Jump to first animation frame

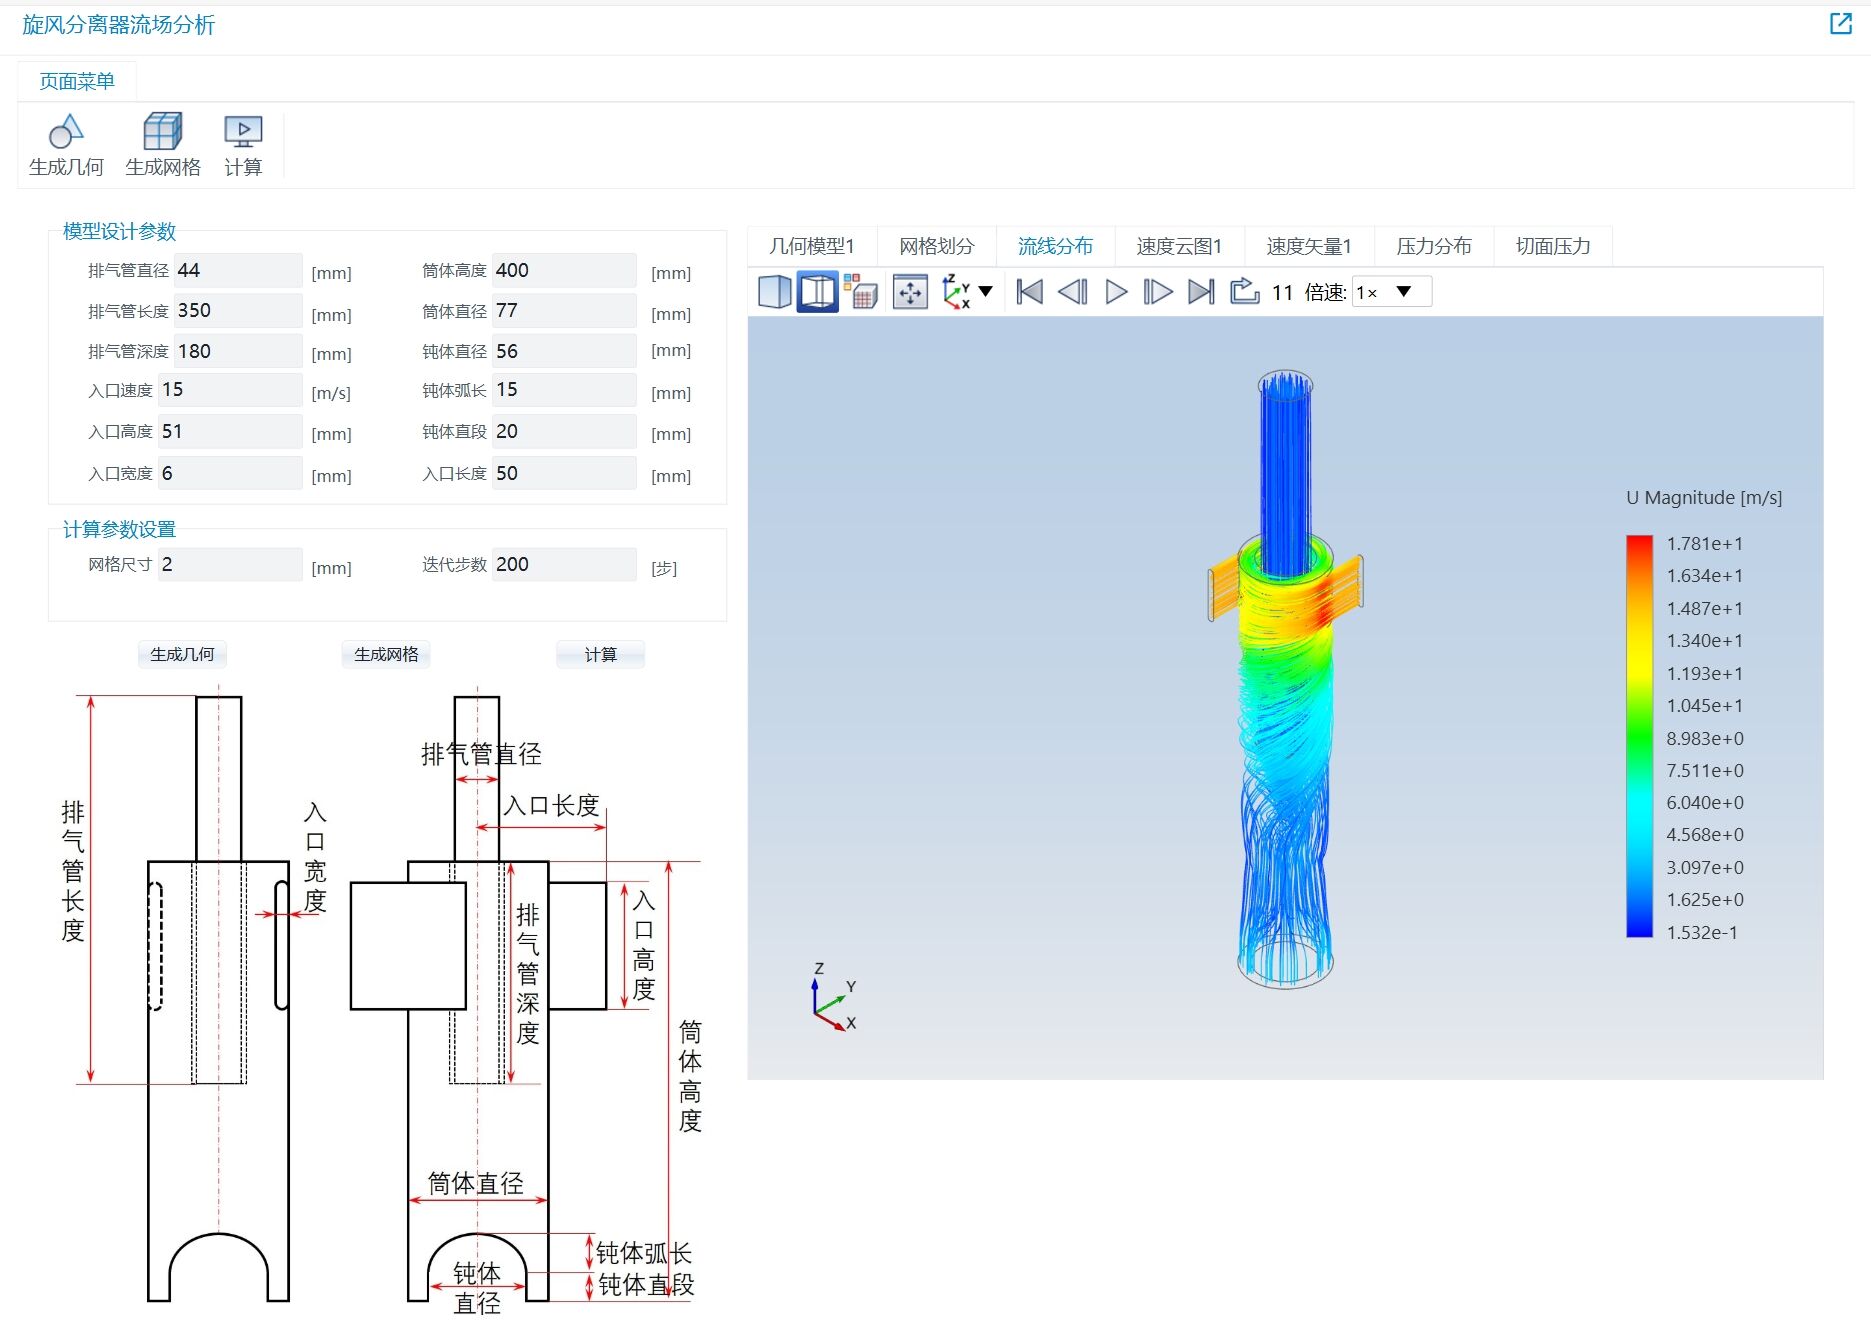[x=1029, y=292]
